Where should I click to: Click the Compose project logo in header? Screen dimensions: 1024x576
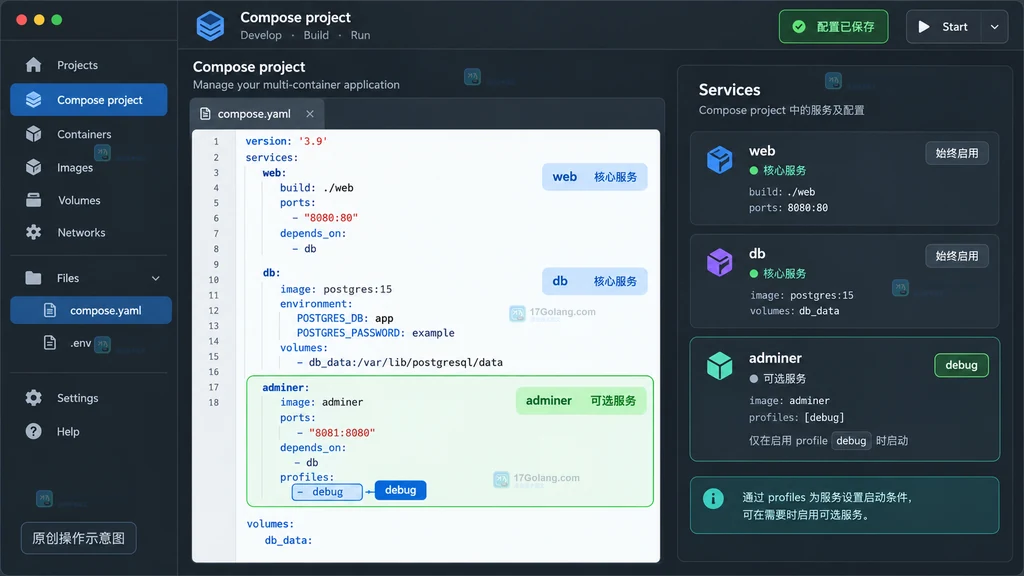coord(210,26)
